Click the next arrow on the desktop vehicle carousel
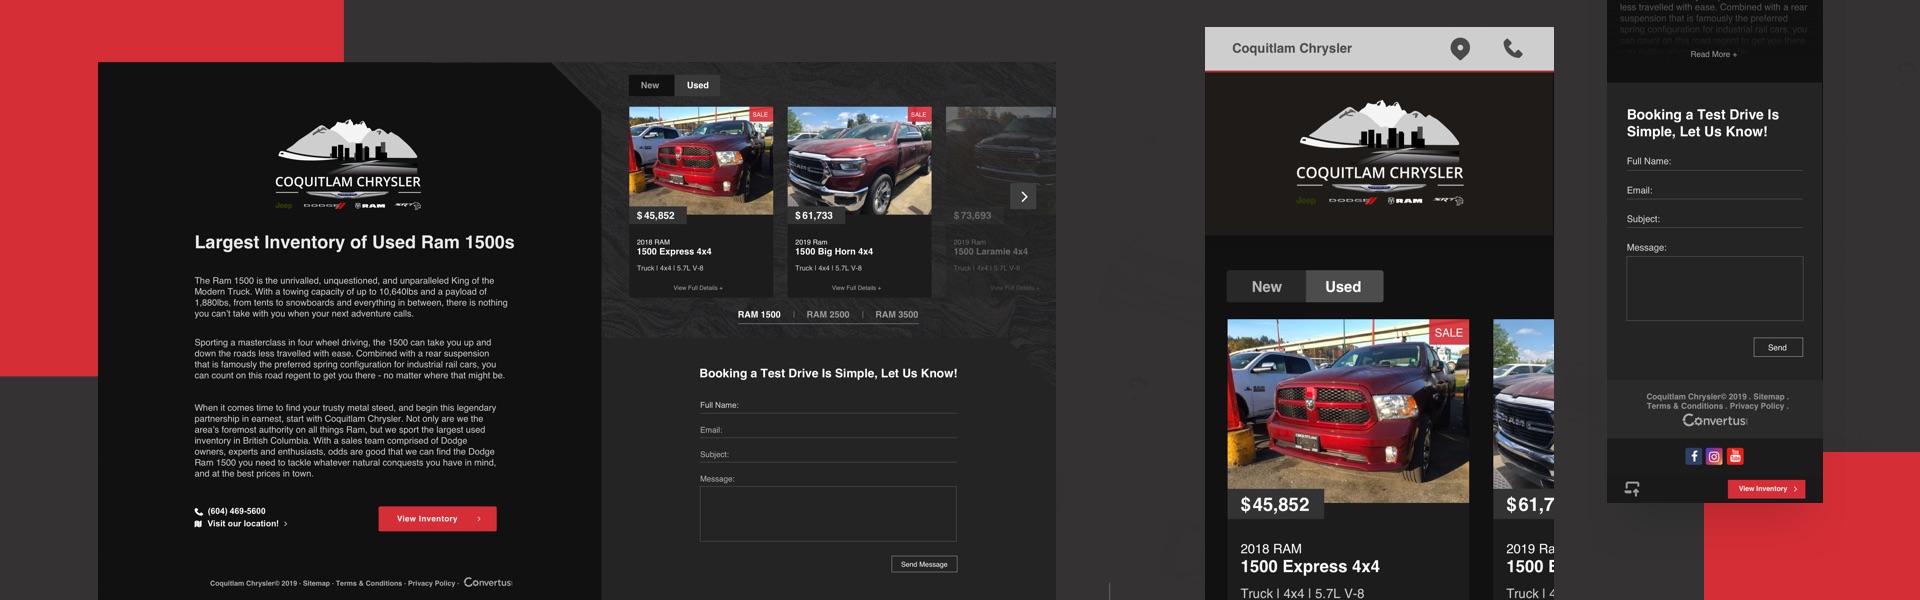The image size is (1920, 600). coord(1024,197)
